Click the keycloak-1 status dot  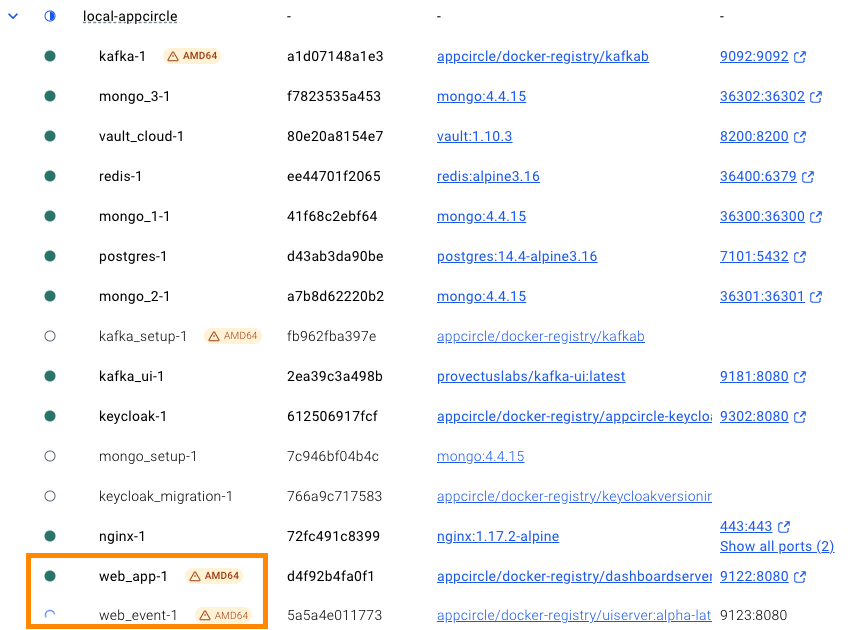(50, 416)
